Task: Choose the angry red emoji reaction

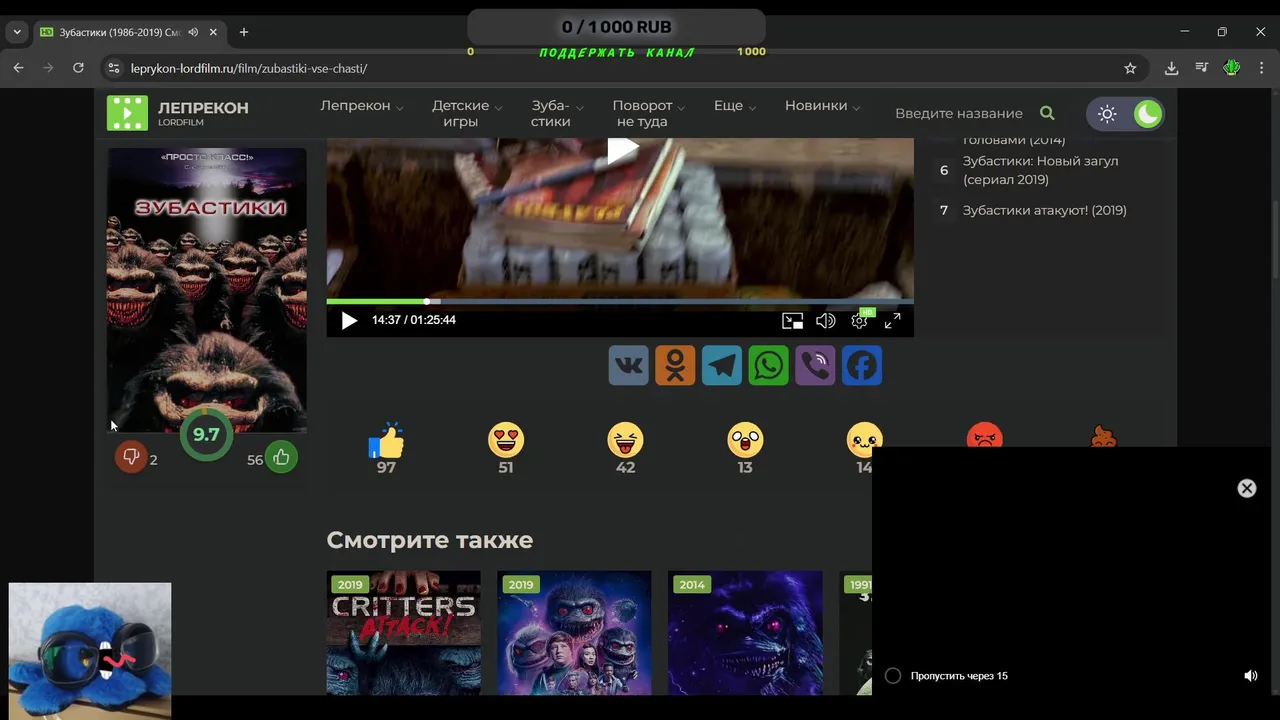Action: click(x=984, y=436)
